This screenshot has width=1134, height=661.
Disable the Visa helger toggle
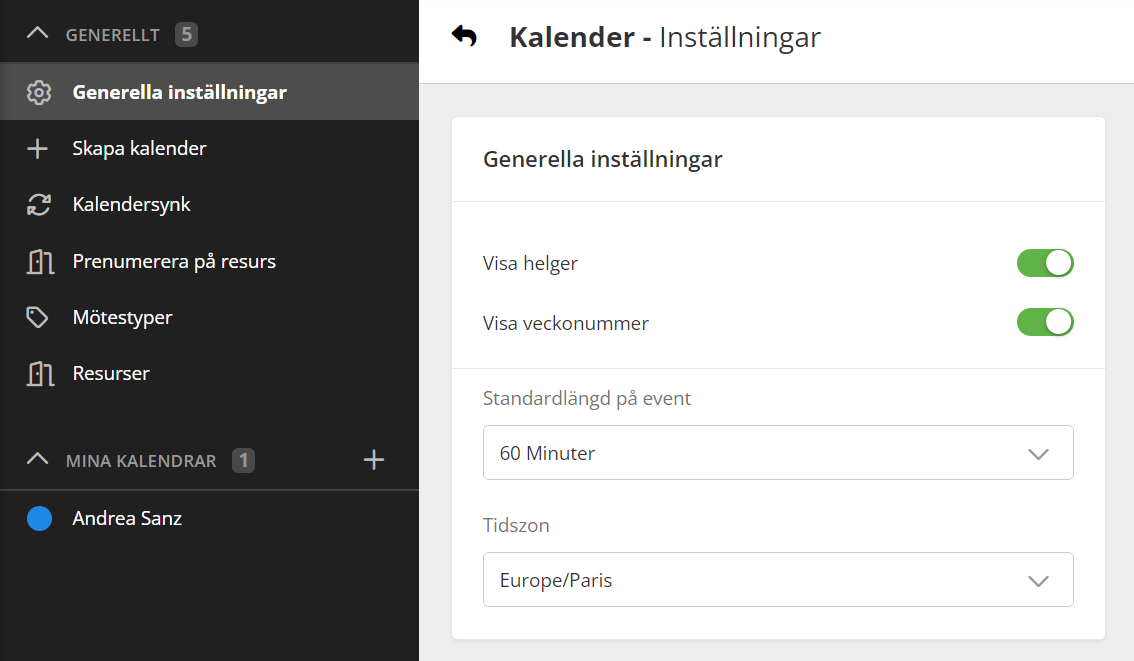point(1044,264)
